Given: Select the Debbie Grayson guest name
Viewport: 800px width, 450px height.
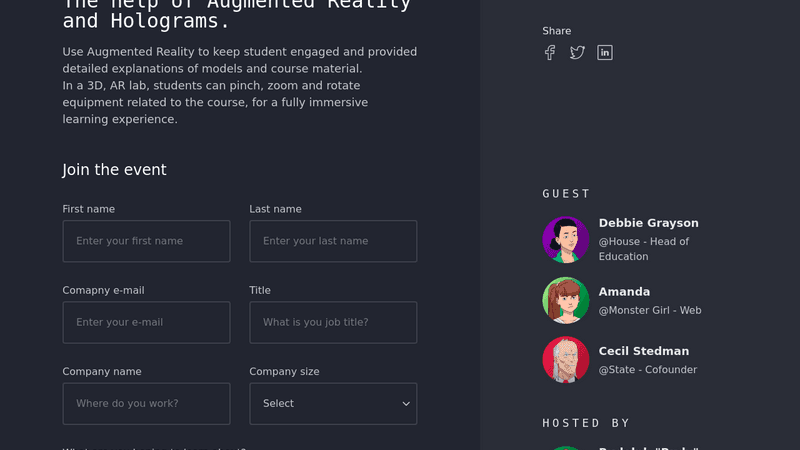Looking at the screenshot, I should pos(648,223).
